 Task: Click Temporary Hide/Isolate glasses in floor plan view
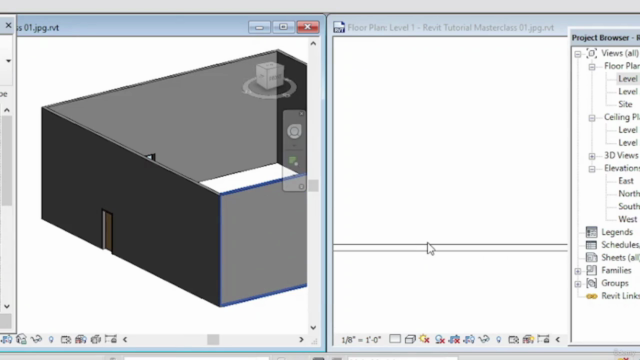484,339
